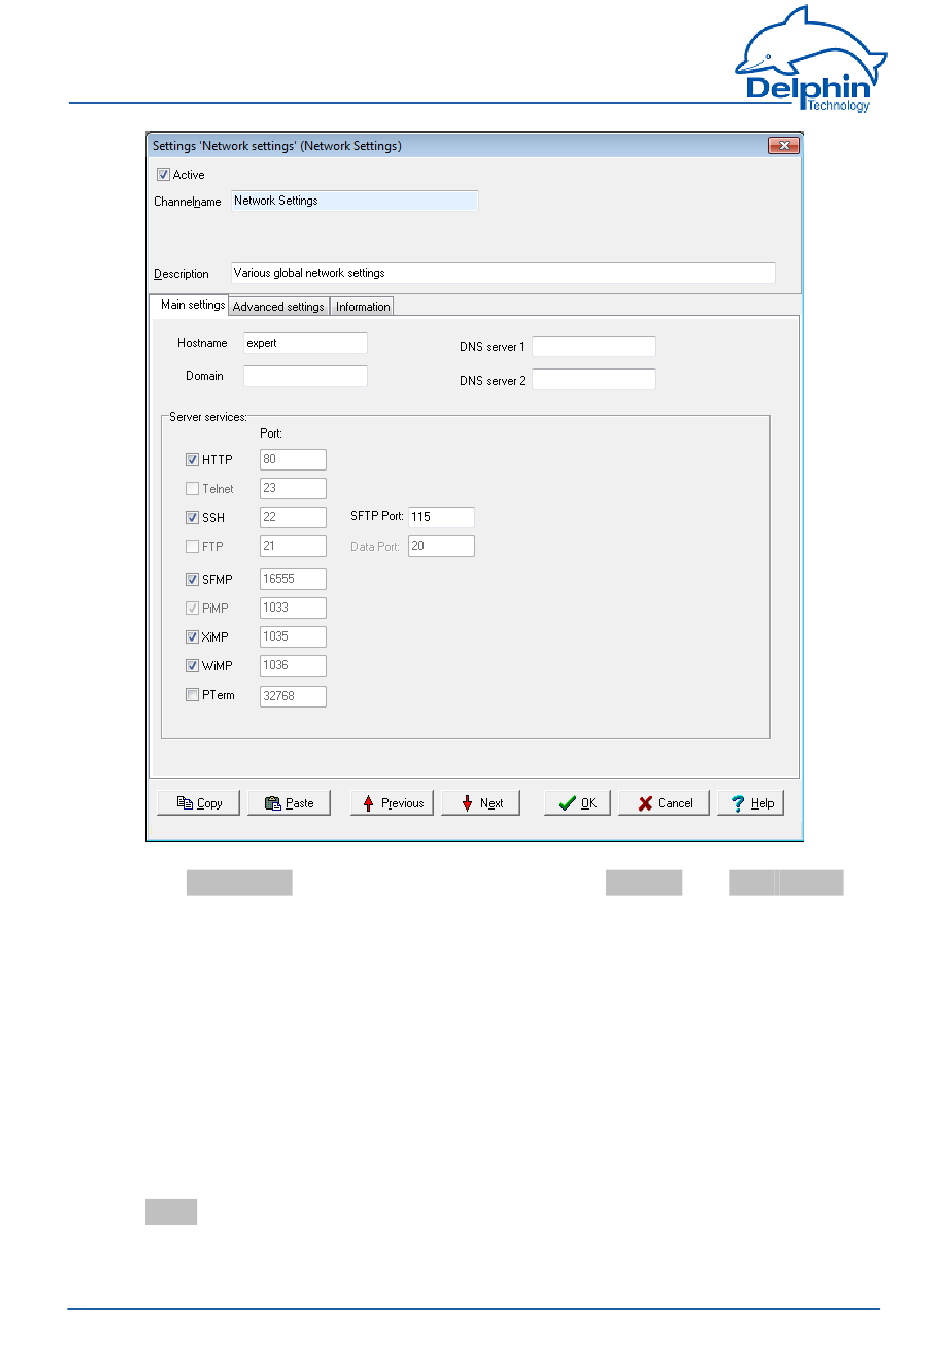Image resolution: width=950 pixels, height=1357 pixels.
Task: Toggle the SSH service checkbox
Action: pyautogui.click(x=192, y=518)
